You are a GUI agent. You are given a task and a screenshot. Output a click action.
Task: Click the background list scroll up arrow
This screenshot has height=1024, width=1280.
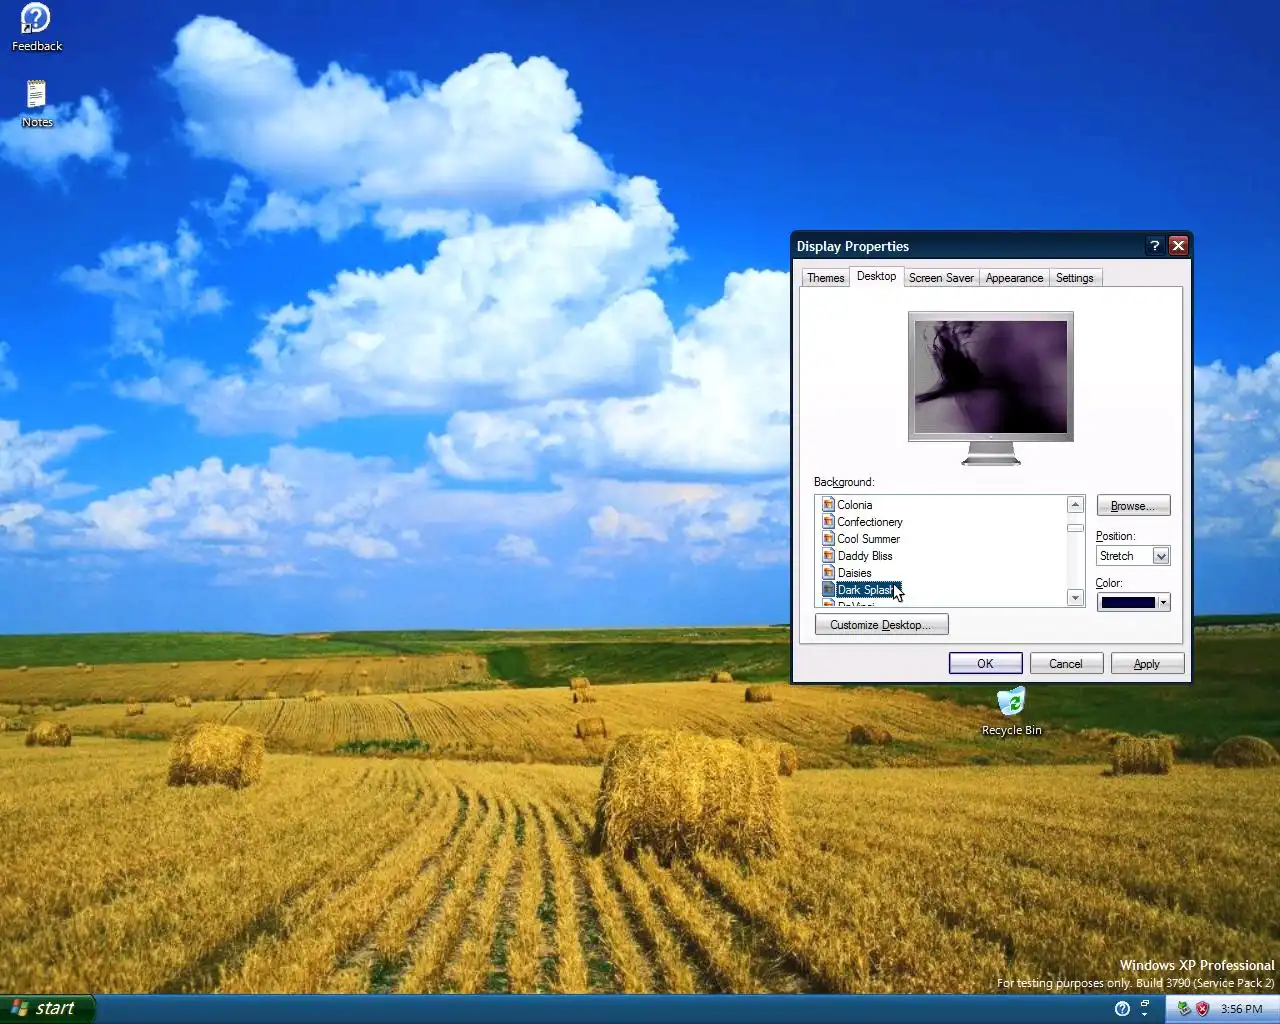coord(1075,505)
